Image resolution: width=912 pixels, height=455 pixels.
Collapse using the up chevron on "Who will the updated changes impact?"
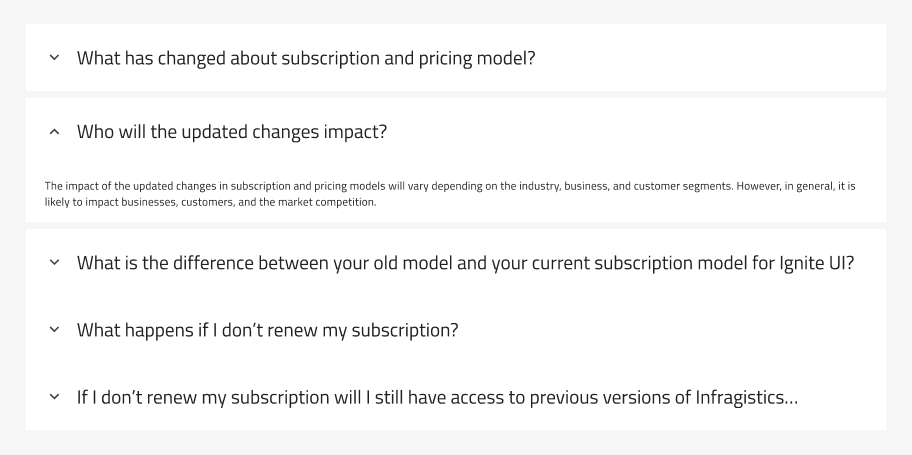tap(54, 132)
